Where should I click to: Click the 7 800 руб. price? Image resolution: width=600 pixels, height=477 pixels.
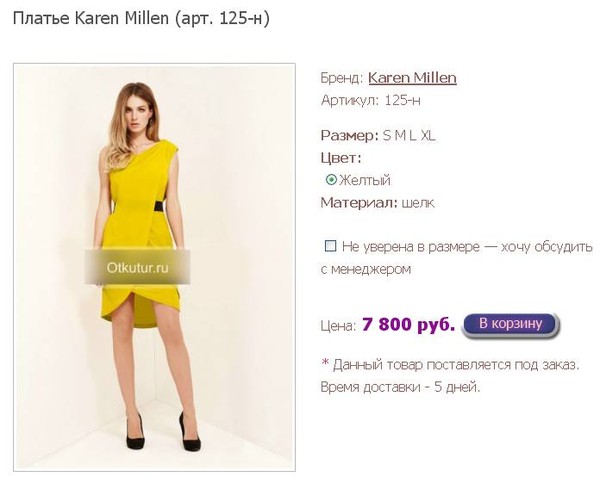(409, 325)
